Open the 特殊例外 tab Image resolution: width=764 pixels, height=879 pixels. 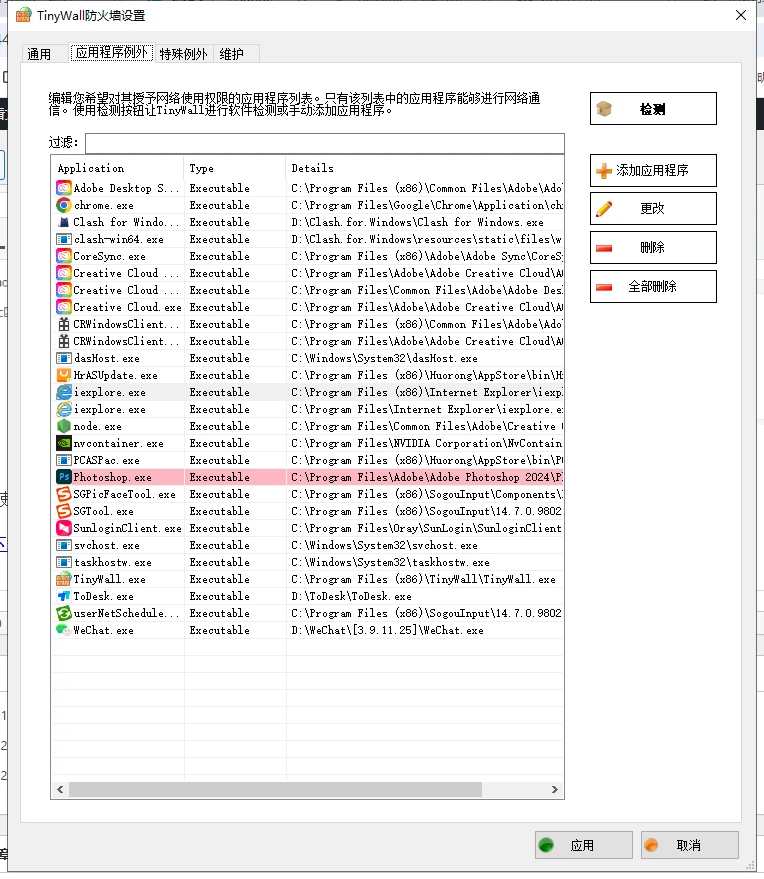click(x=183, y=54)
